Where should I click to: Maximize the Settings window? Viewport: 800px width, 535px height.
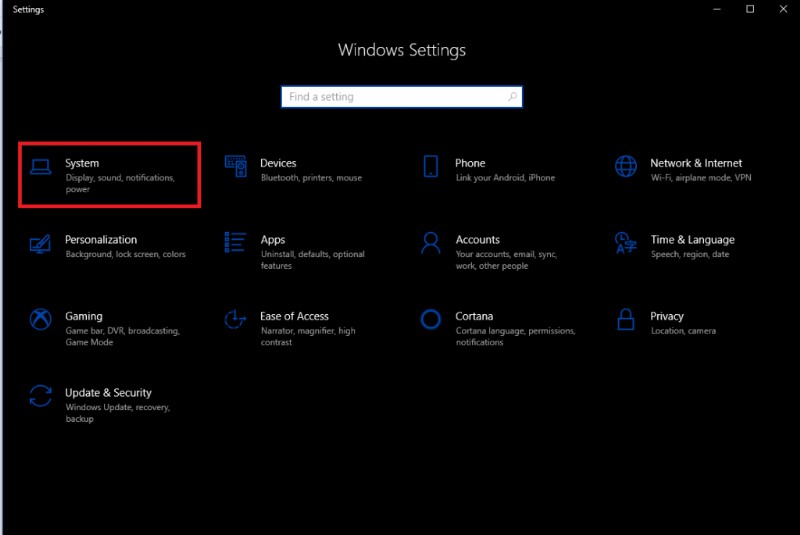750,9
